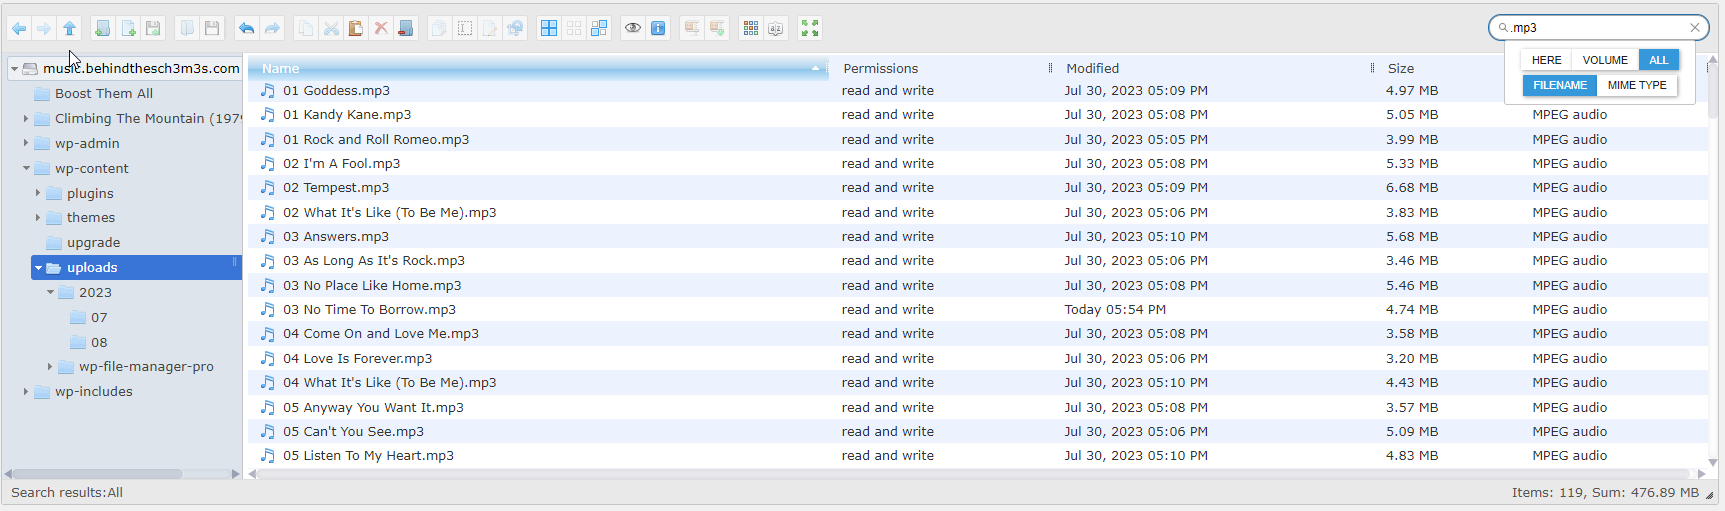Expand the wp-includes folder arrow

tap(26, 392)
